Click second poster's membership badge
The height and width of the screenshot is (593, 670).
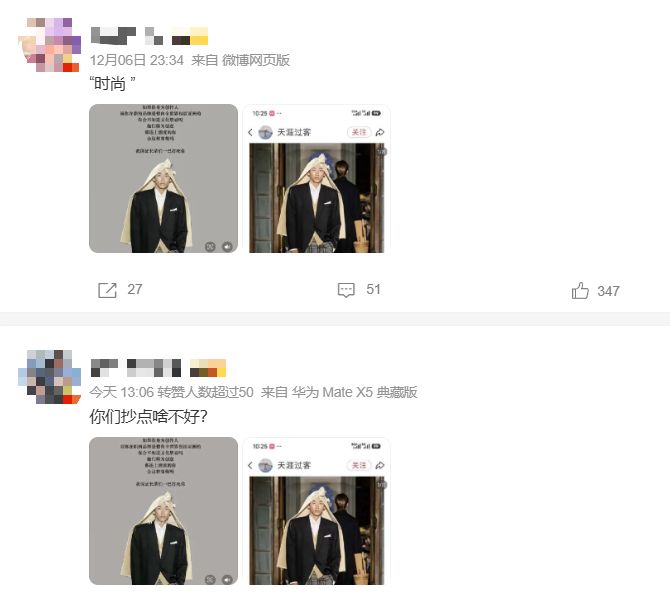(x=208, y=368)
